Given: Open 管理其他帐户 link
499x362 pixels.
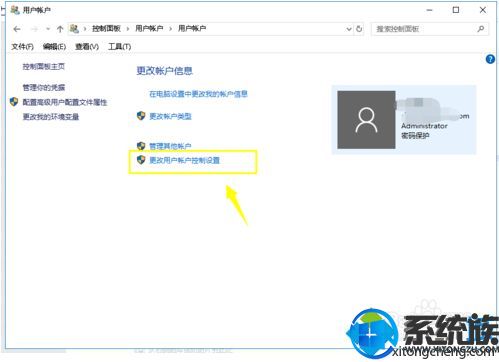Looking at the screenshot, I should (x=170, y=146).
